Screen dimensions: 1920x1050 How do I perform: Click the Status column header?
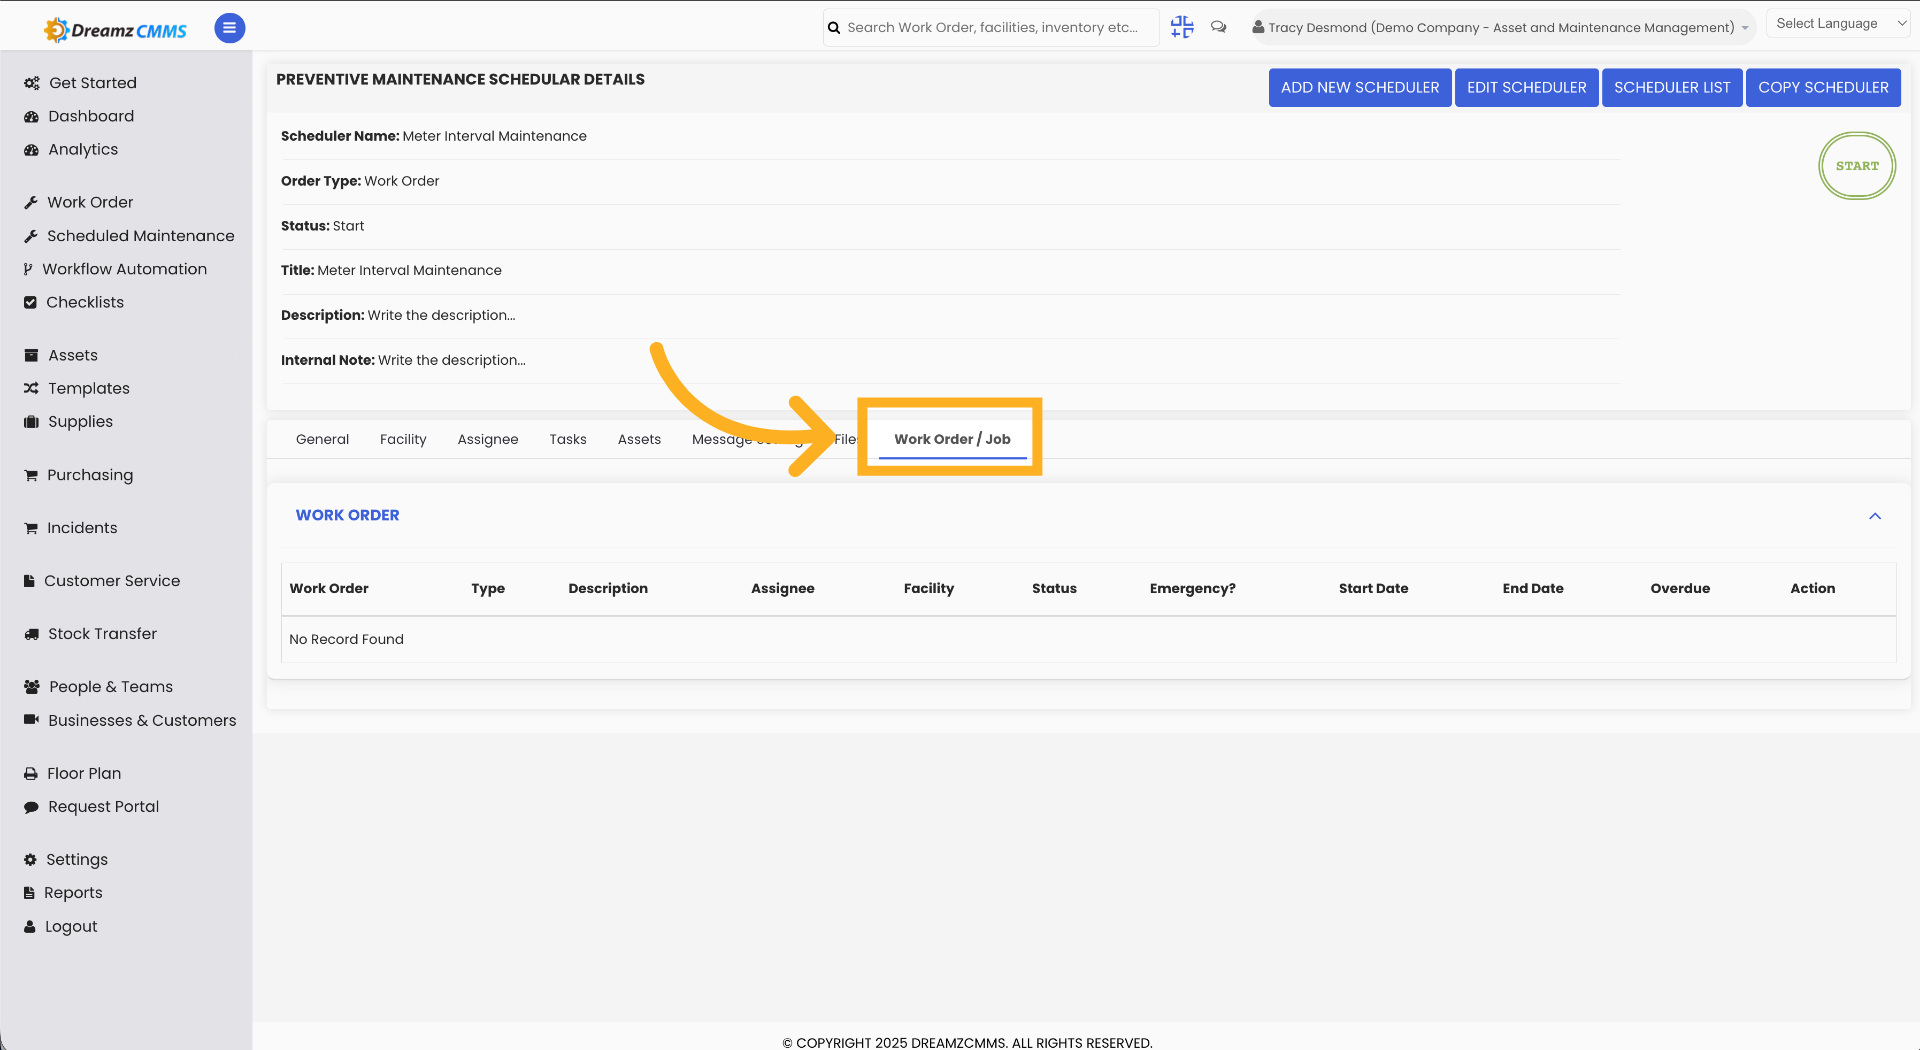click(1054, 588)
